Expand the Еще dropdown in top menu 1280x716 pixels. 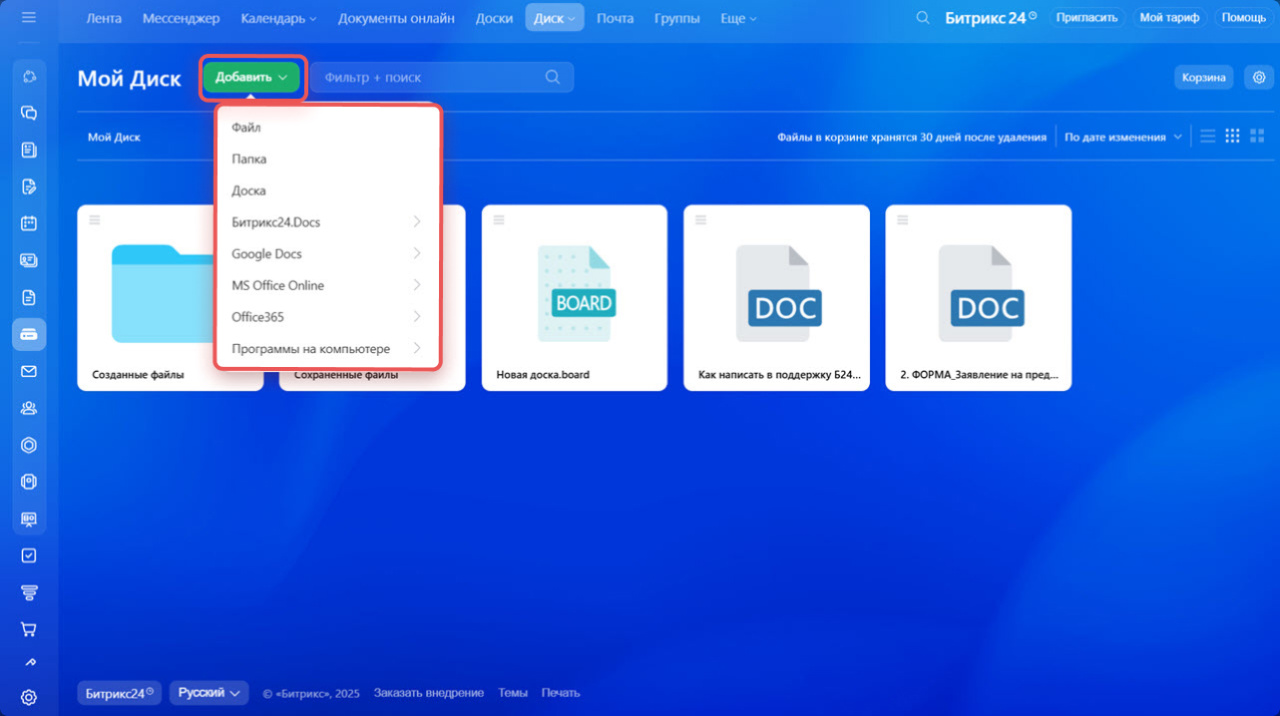[738, 18]
